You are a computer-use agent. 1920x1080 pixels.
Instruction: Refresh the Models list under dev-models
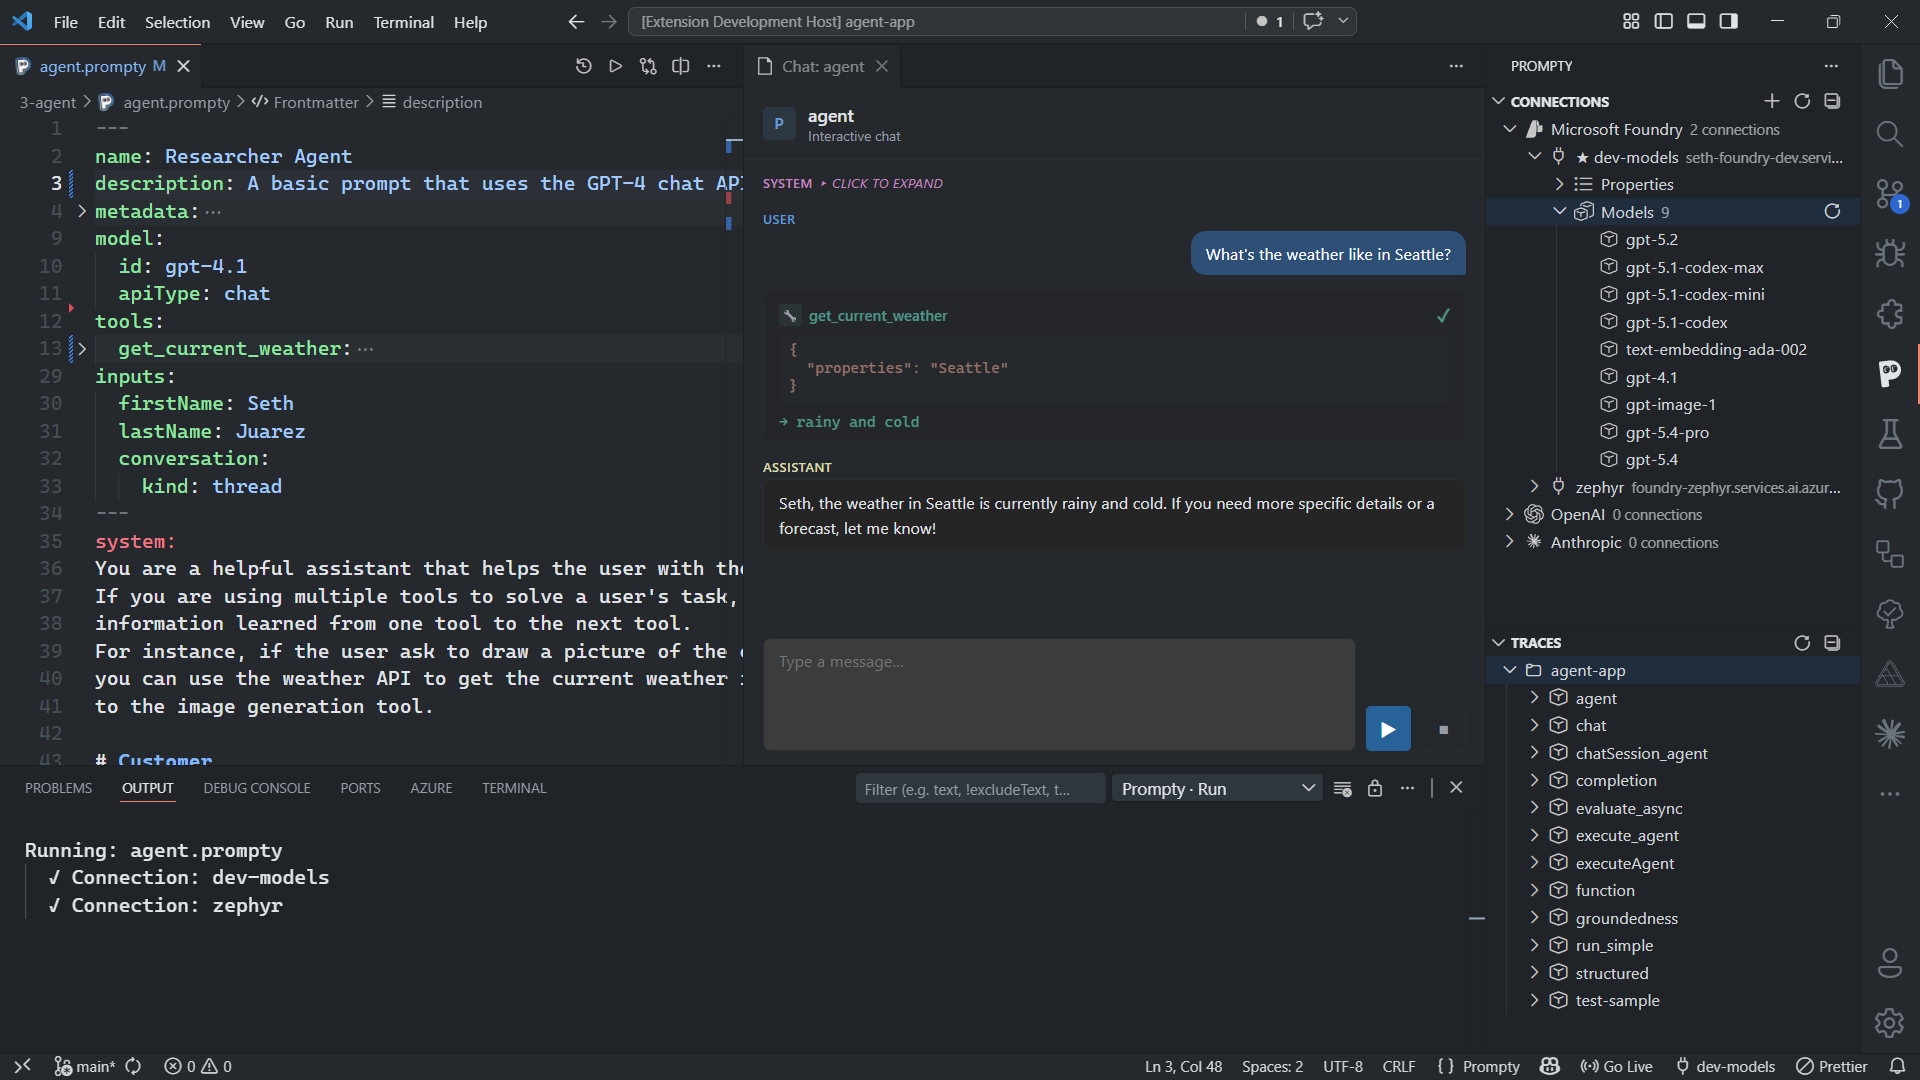[1833, 211]
